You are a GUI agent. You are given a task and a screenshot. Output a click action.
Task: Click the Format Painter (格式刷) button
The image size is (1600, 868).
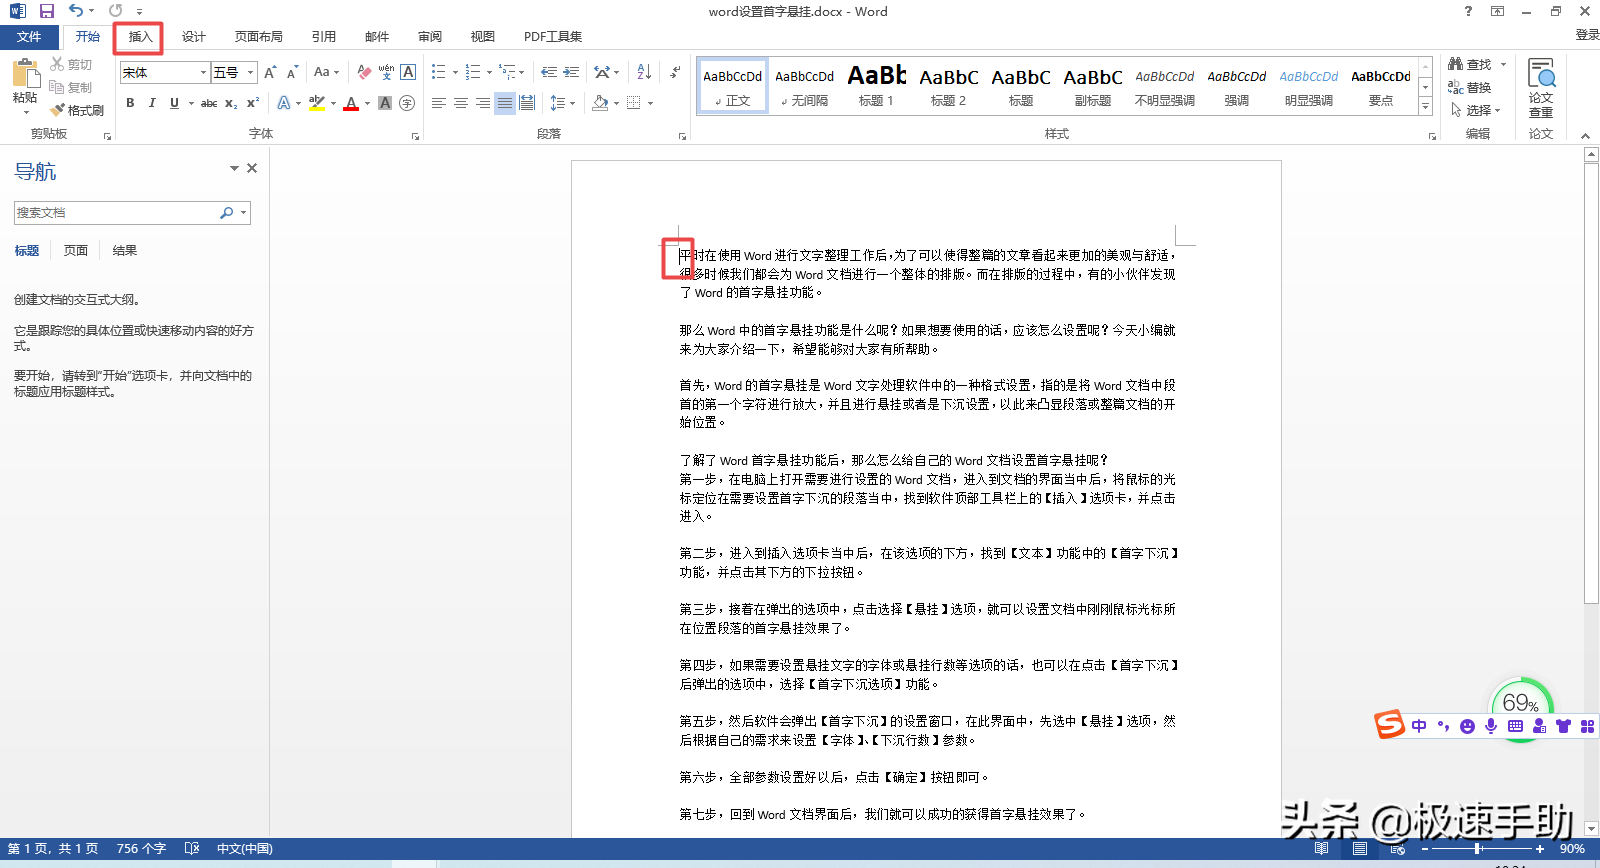tap(78, 110)
